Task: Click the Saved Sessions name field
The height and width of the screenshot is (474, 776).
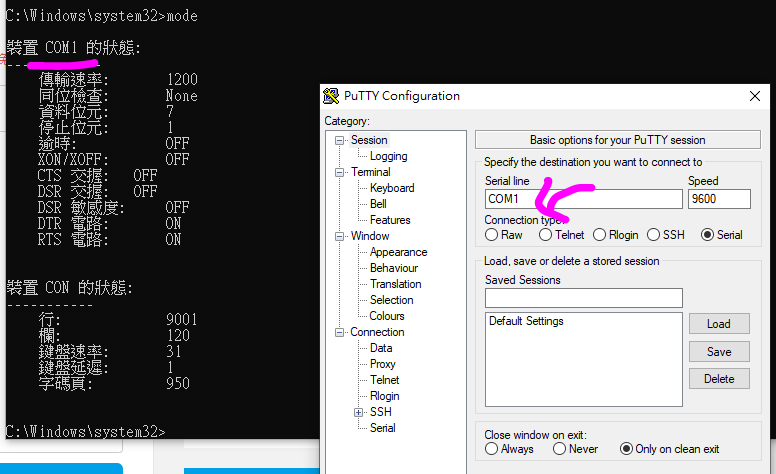Action: click(x=583, y=298)
